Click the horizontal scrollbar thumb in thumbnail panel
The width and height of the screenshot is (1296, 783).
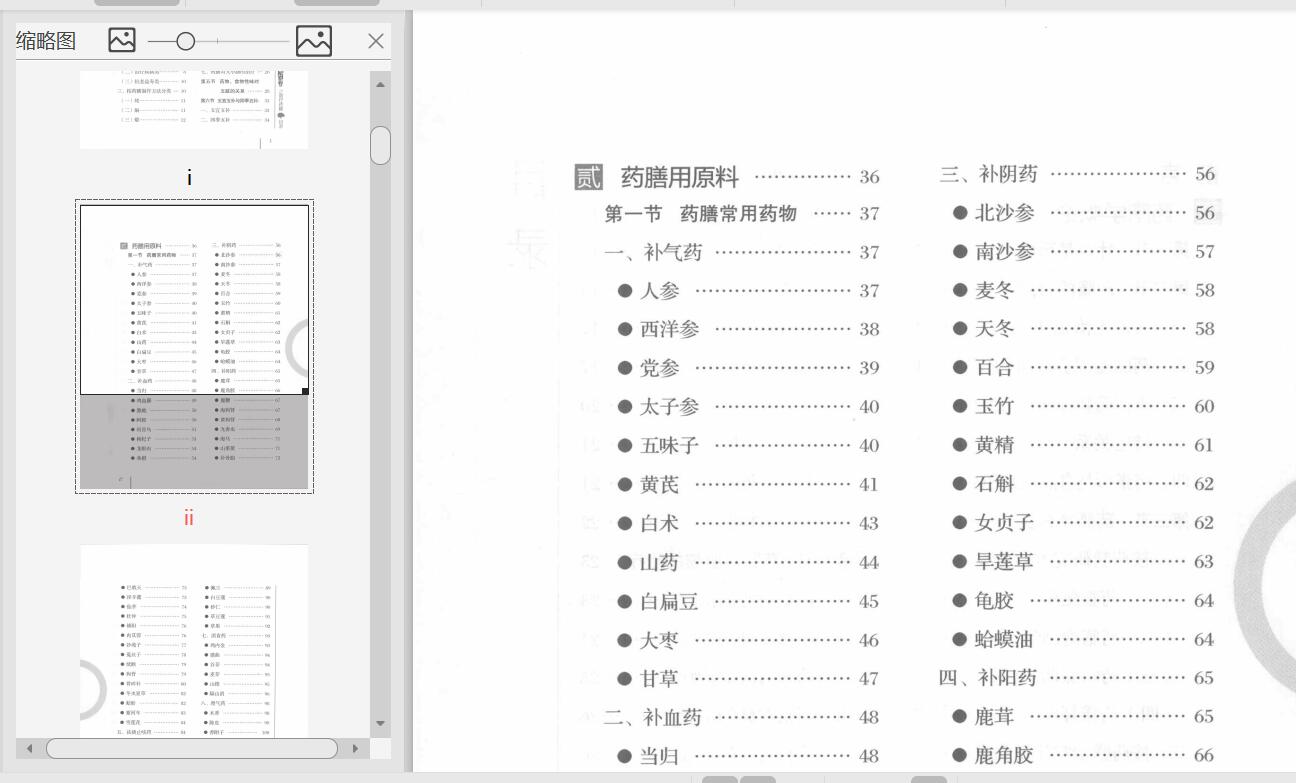pyautogui.click(x=192, y=748)
